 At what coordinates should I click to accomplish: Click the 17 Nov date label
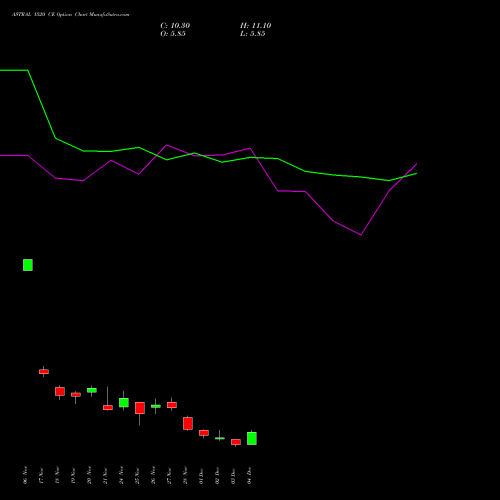point(42,475)
